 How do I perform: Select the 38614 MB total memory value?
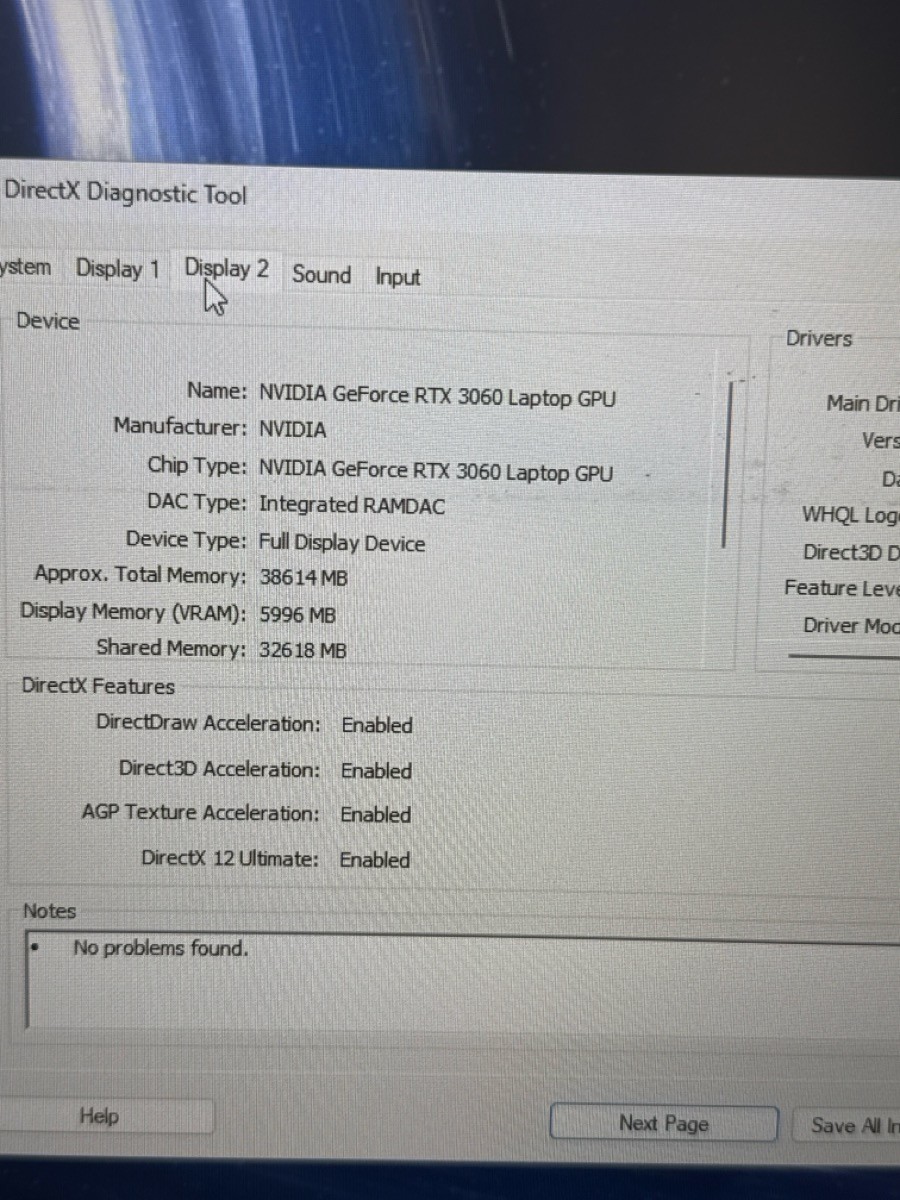click(303, 578)
